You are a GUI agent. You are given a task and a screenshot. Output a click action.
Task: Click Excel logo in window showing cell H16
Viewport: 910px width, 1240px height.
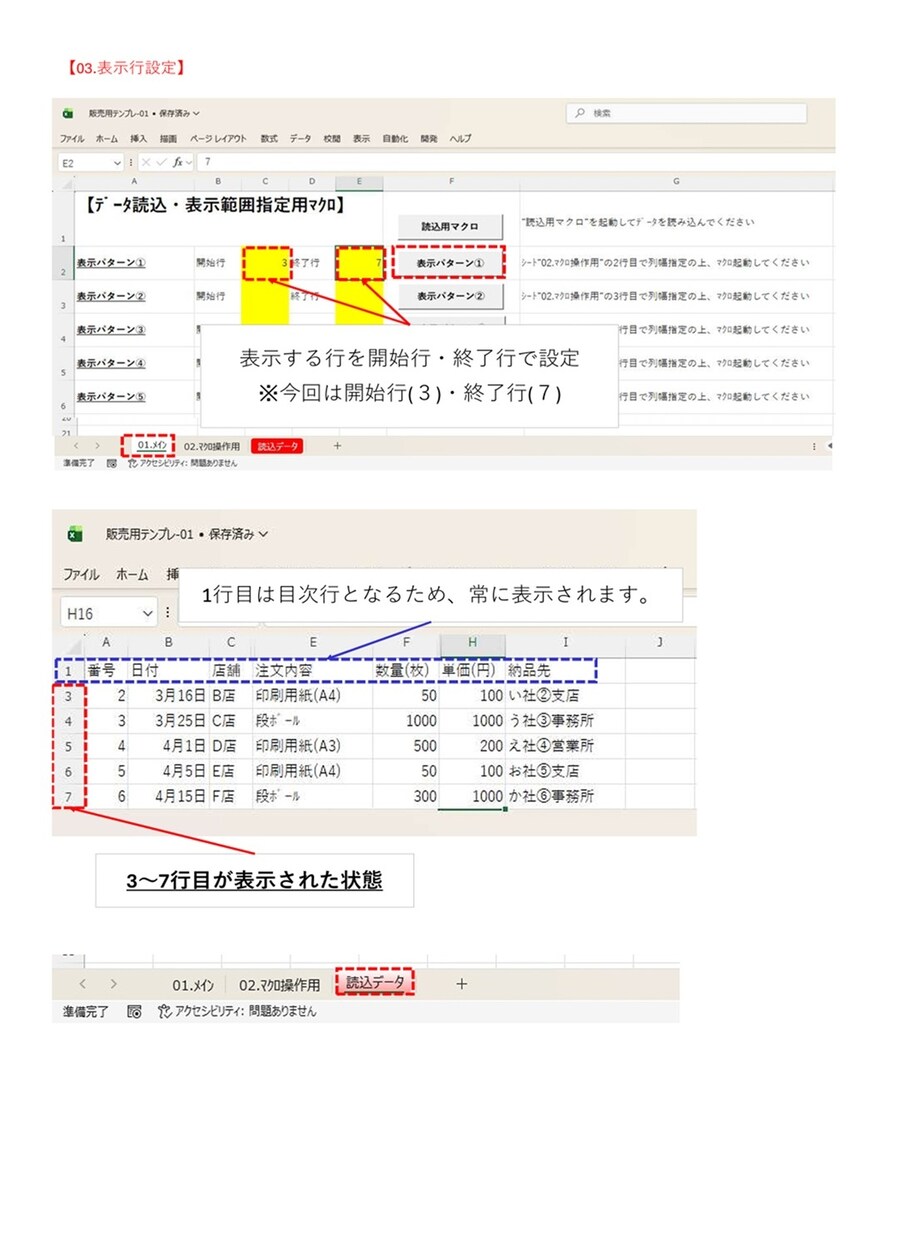point(75,534)
